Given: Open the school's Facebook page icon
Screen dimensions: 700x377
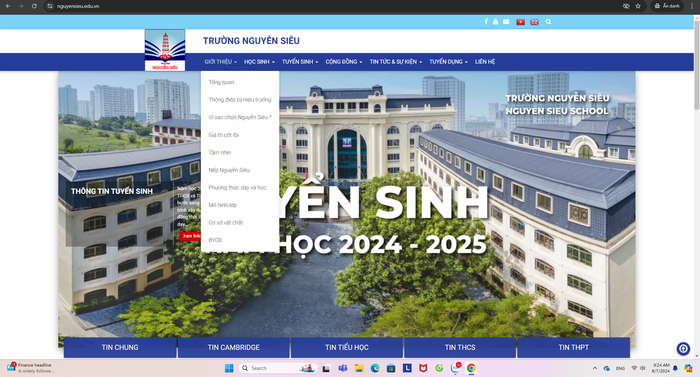Looking at the screenshot, I should 486,21.
